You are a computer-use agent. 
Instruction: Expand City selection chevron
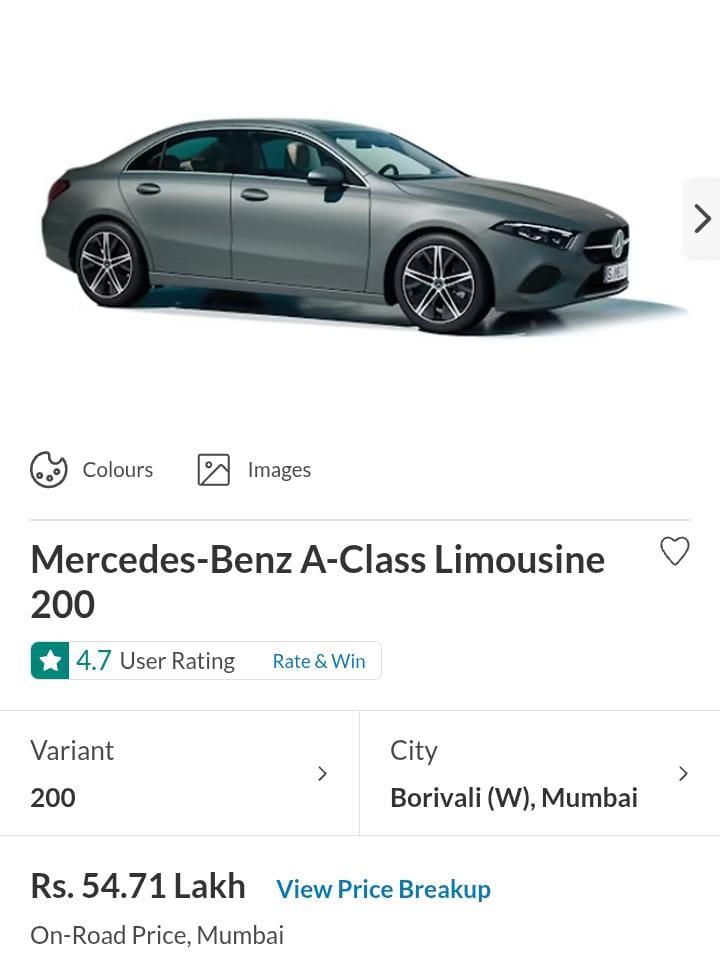tap(684, 774)
